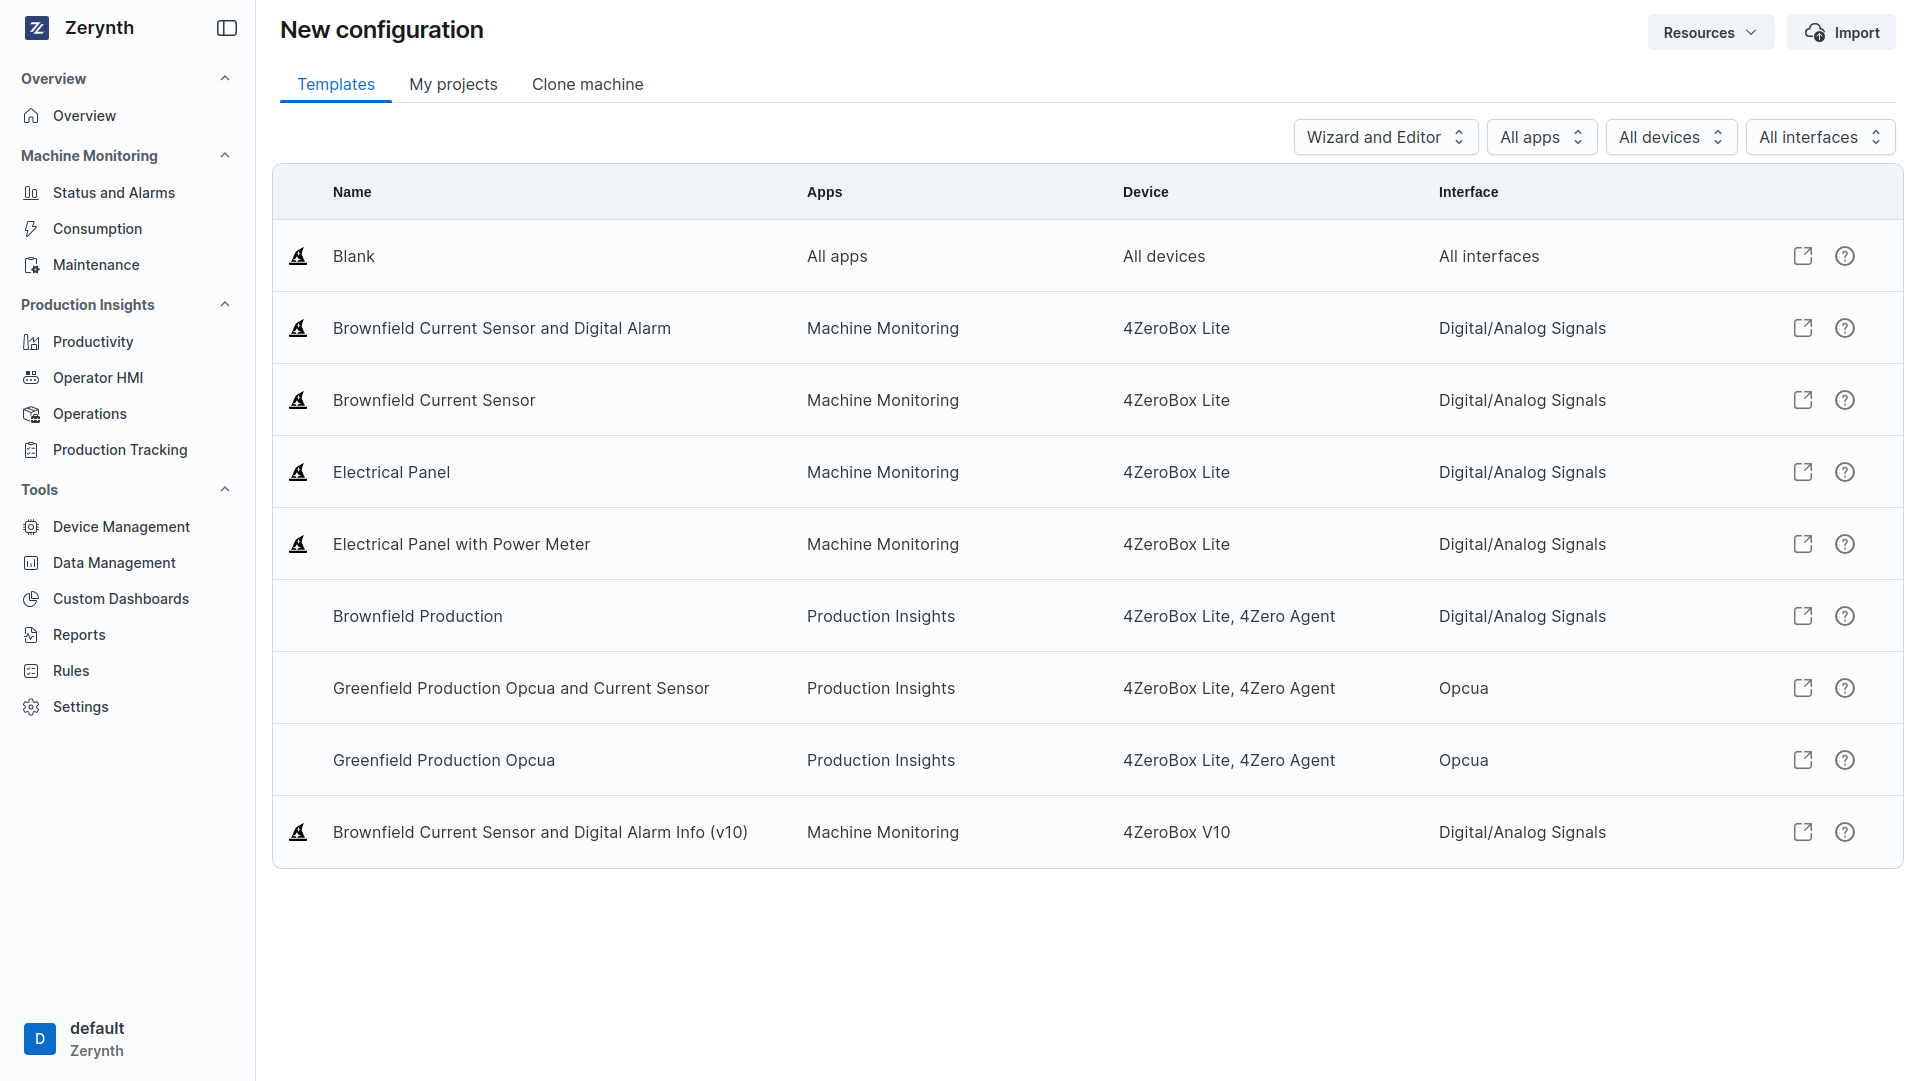Viewport: 1920px width, 1081px height.
Task: Click the Custom Dashboards sidebar icon
Action: tap(31, 599)
